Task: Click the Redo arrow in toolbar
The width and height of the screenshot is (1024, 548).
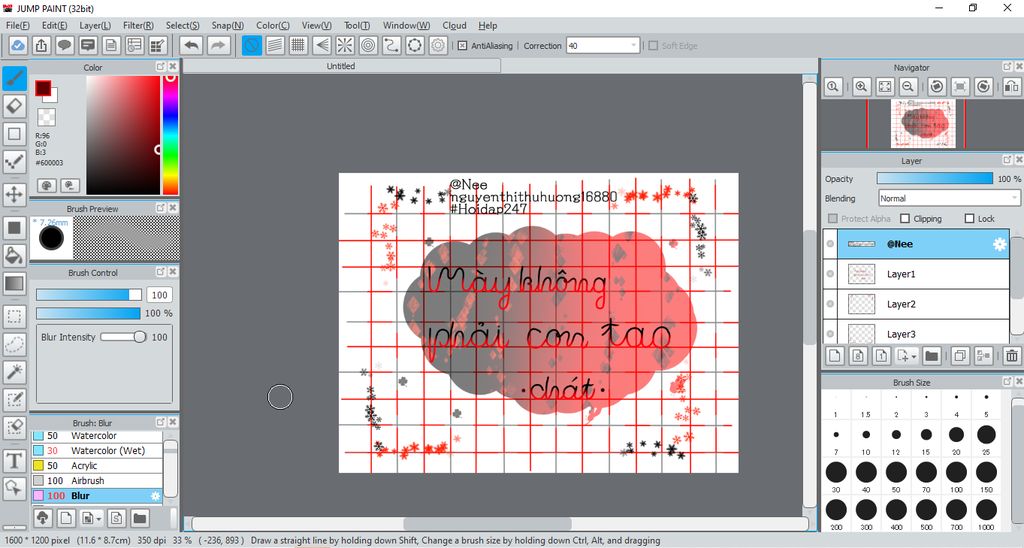Action: [x=219, y=45]
